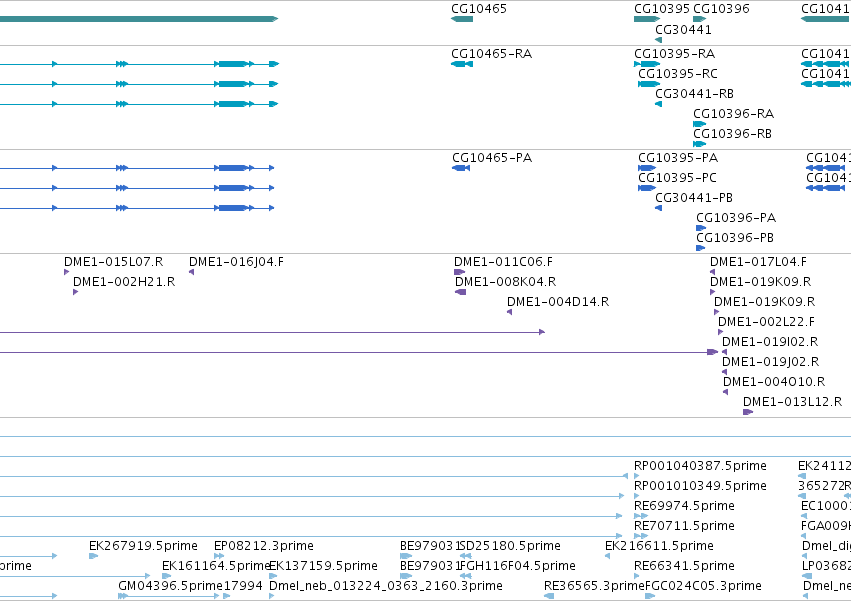Select EST label SD25180.5prime
The image size is (851, 601).
point(510,546)
